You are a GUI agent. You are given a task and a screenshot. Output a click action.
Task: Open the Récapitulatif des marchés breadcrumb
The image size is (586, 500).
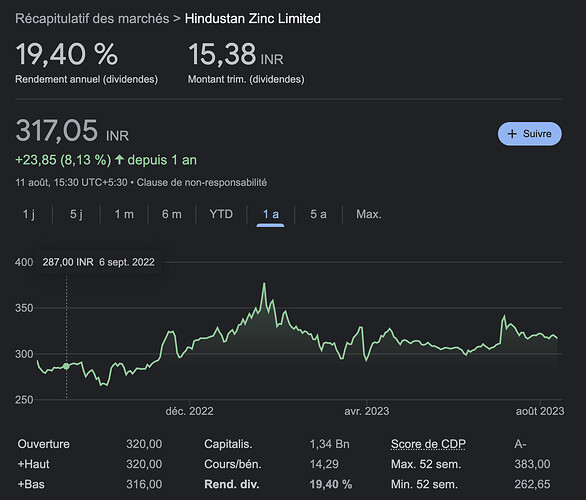click(x=92, y=19)
